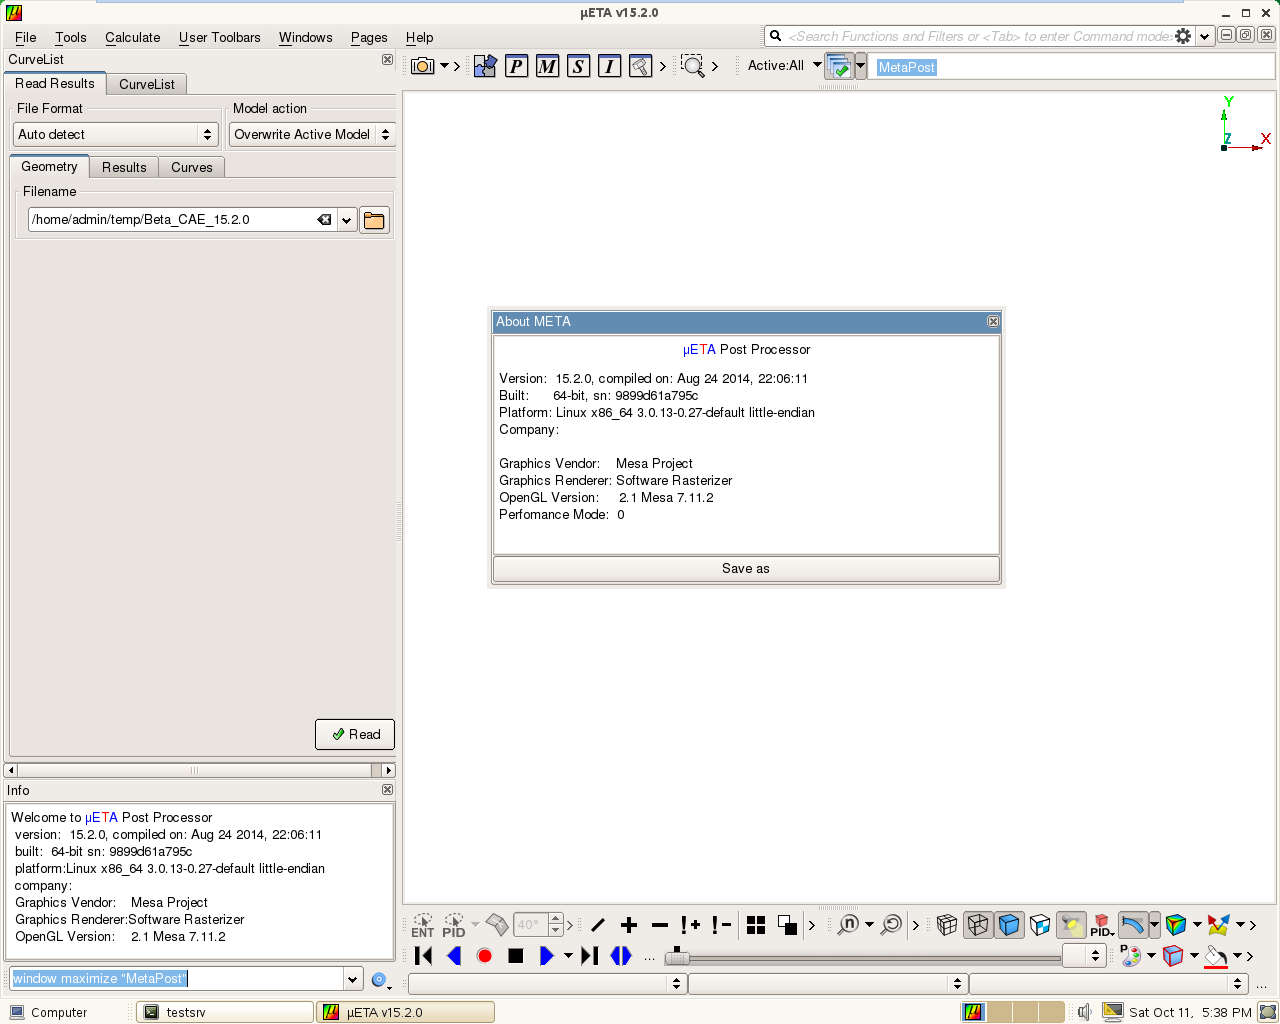The width and height of the screenshot is (1280, 1024).
Task: Click the blue-white checkered cube icon
Action: pos(1040,925)
